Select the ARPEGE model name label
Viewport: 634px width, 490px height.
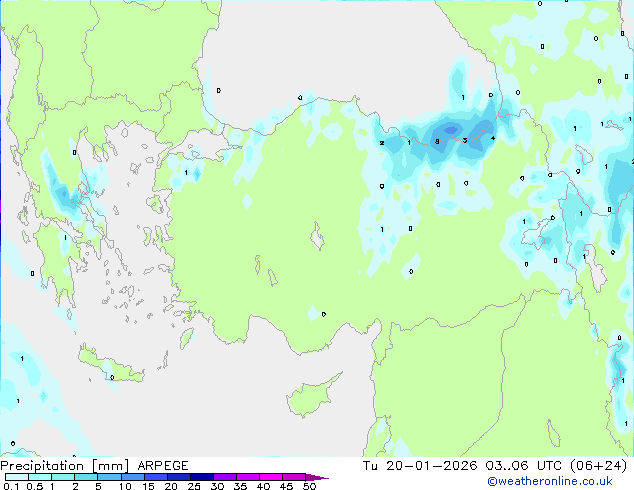[x=163, y=466]
